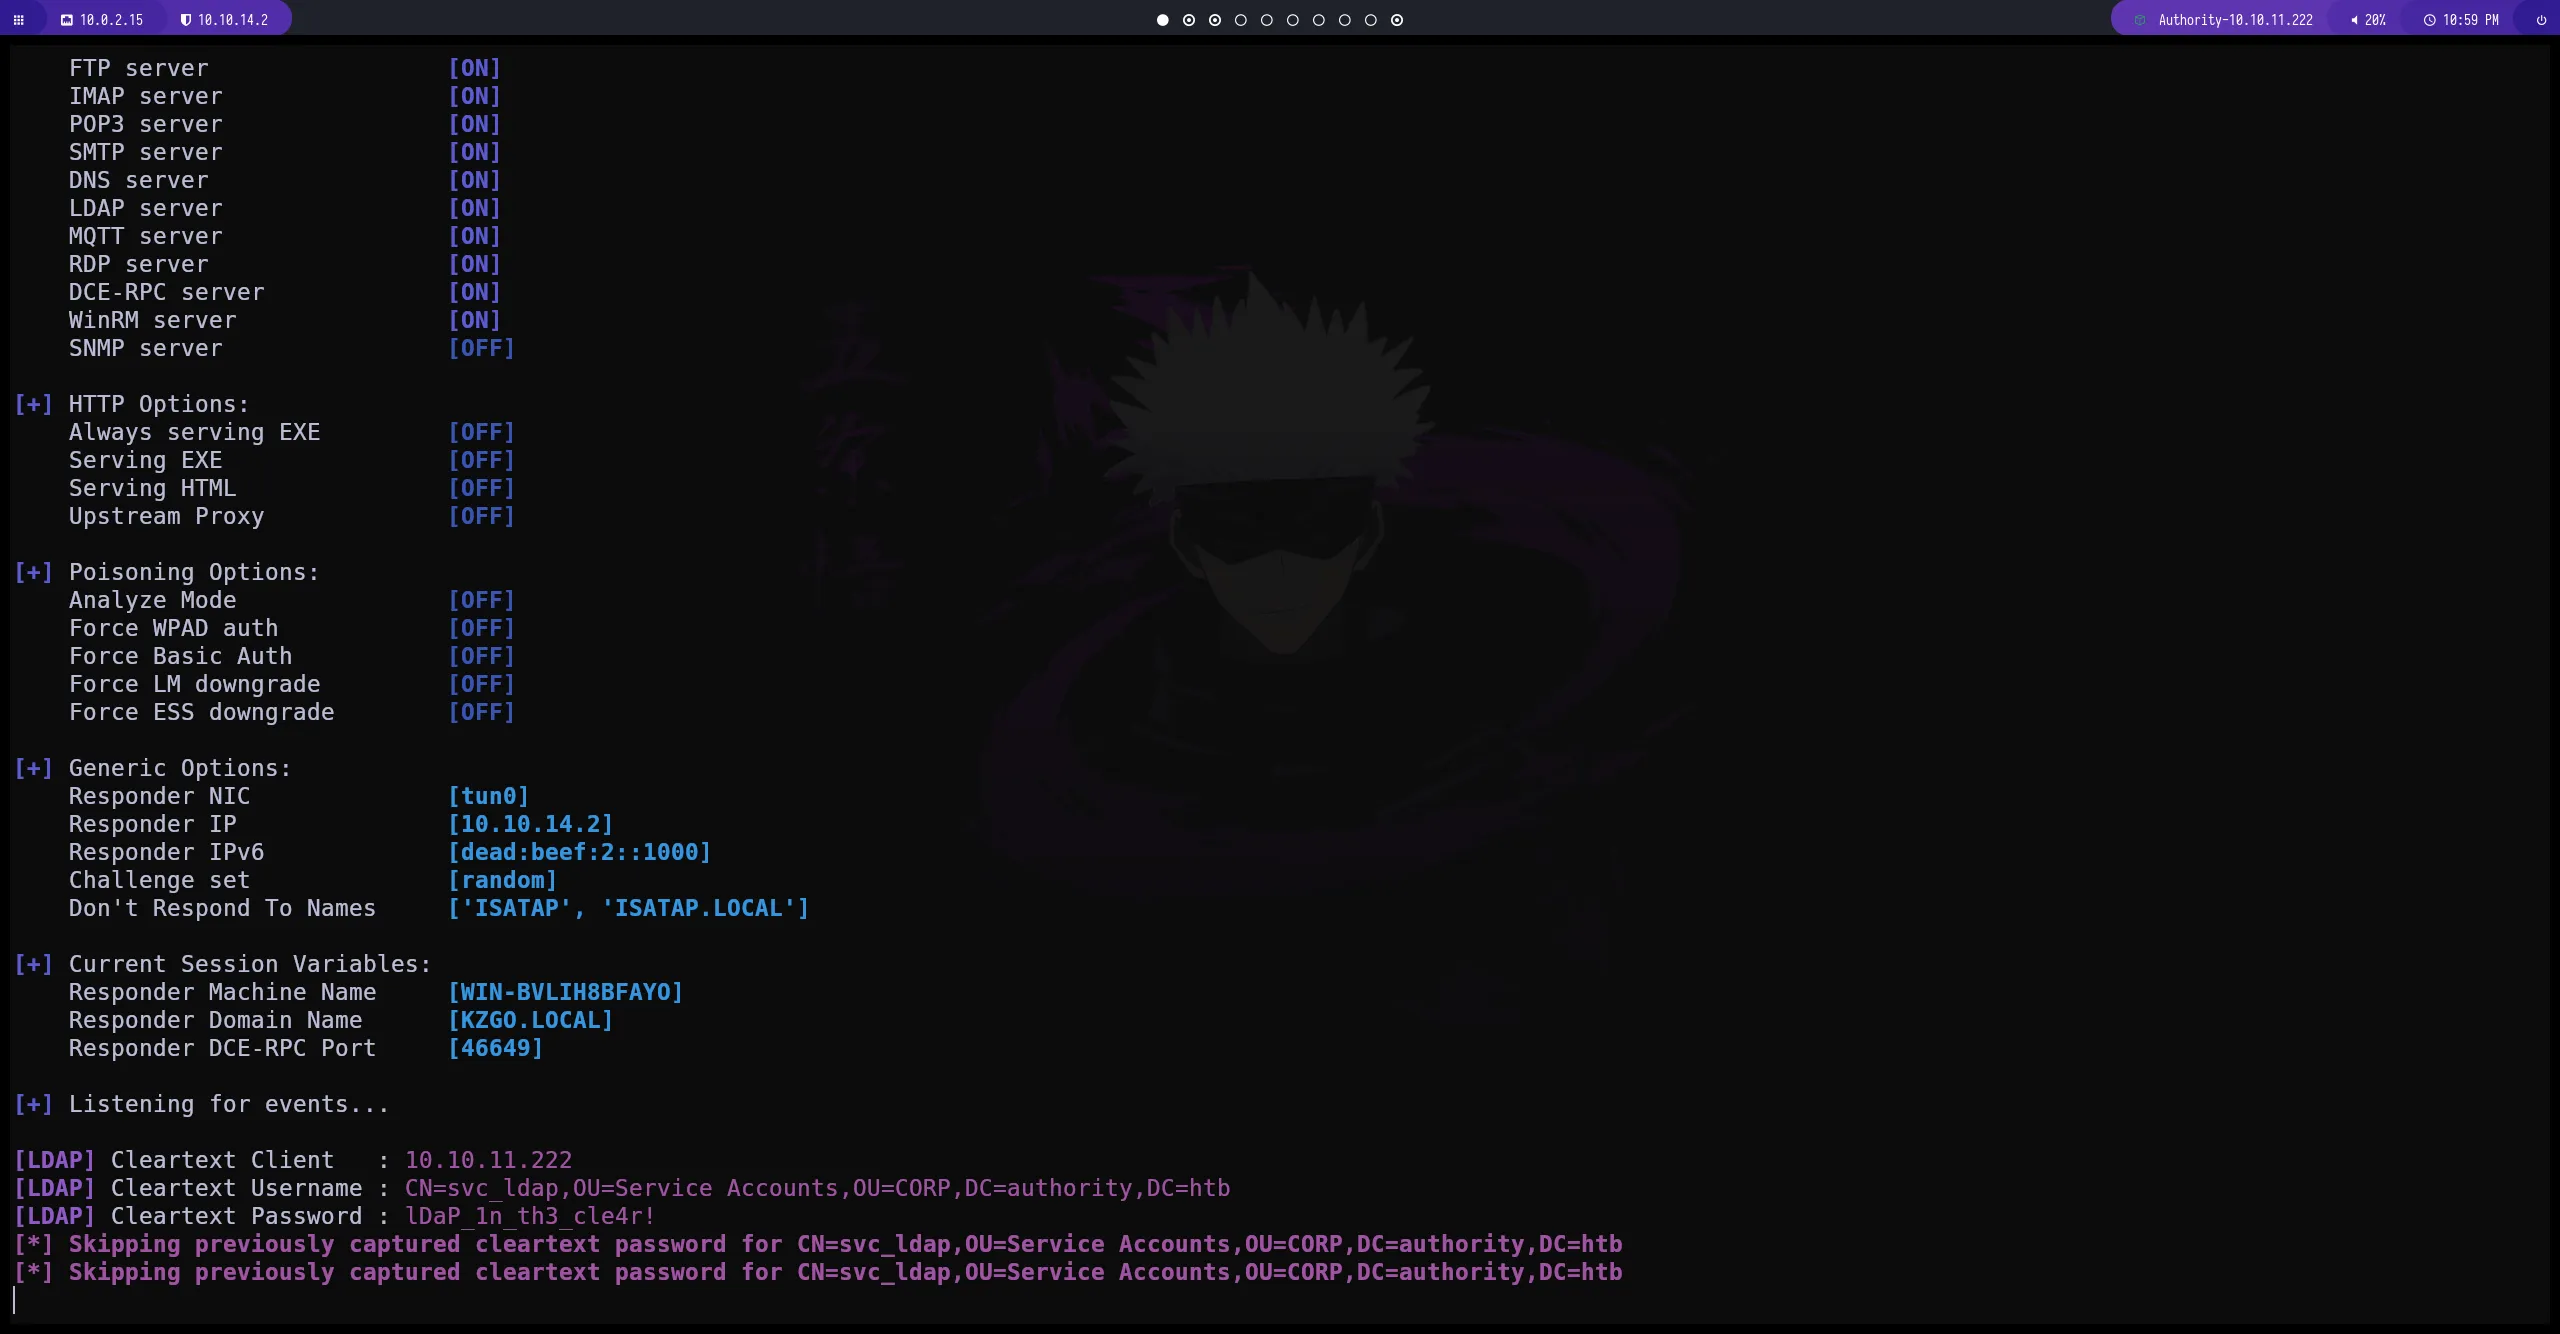This screenshot has width=2560, height=1334.
Task: Switch to the first filled workspace dot
Action: point(1162,20)
